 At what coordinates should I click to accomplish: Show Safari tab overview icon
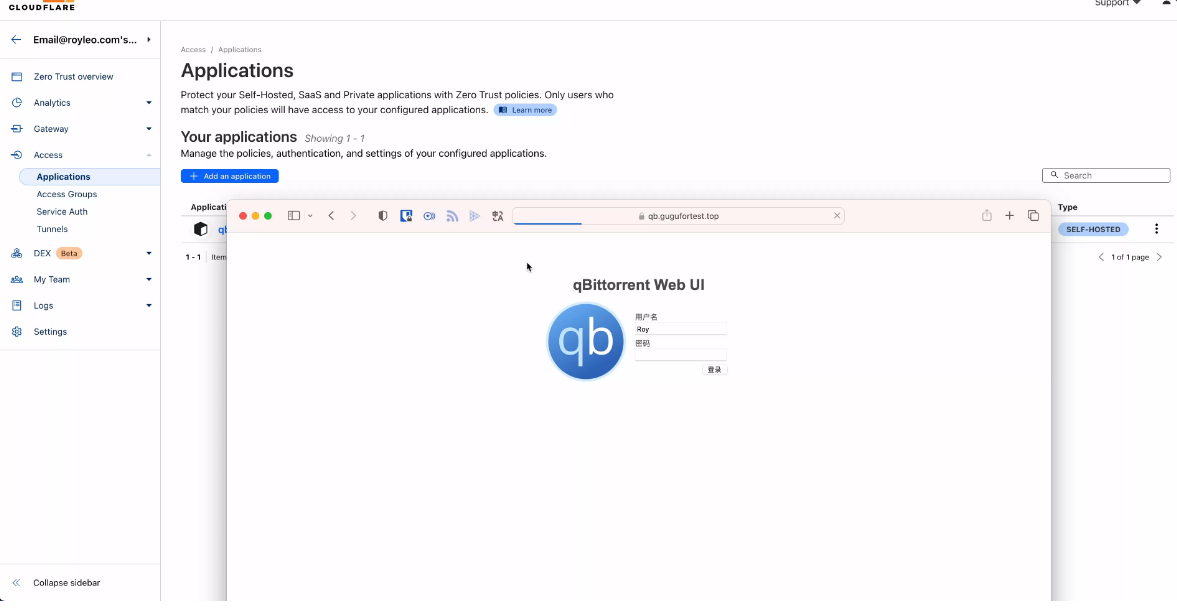pos(1033,216)
